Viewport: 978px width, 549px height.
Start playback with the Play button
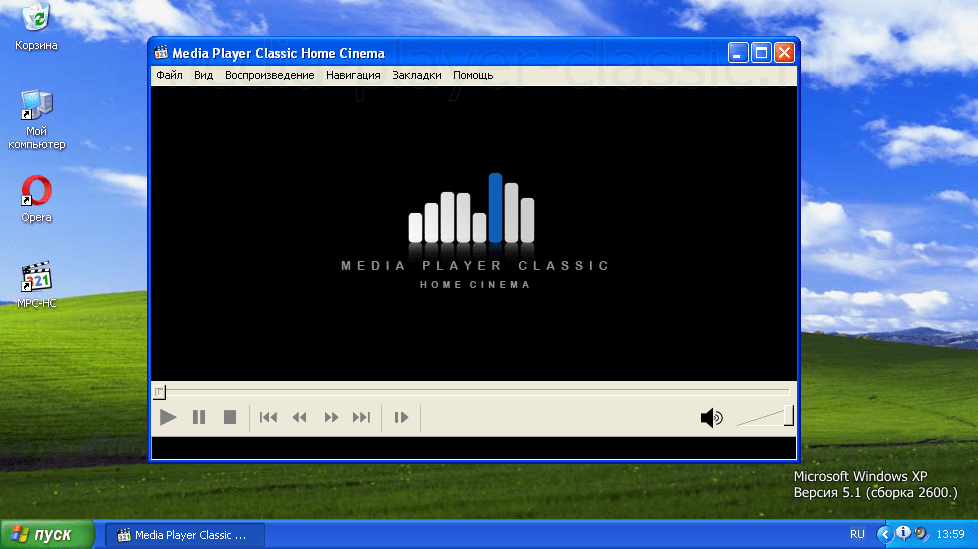click(x=168, y=417)
